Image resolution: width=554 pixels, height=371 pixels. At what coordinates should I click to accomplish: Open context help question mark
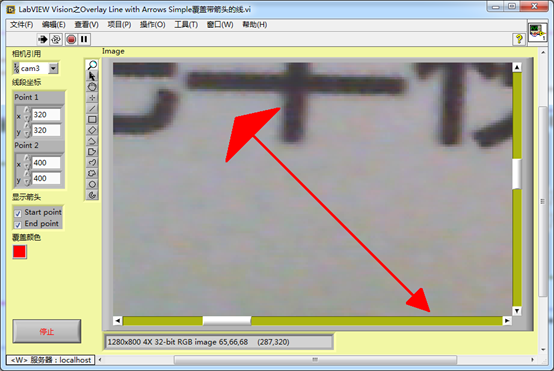[x=519, y=39]
